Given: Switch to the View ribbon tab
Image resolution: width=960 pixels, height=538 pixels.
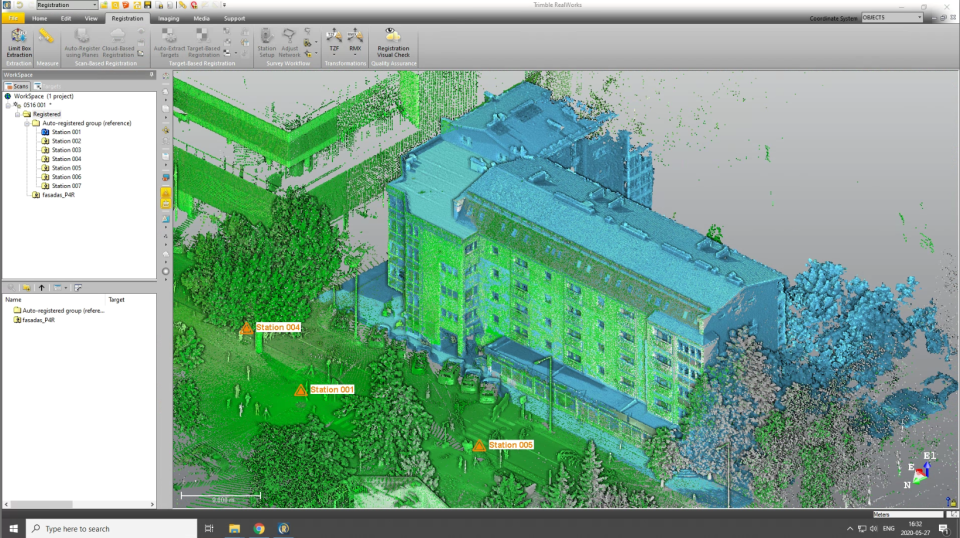Looking at the screenshot, I should 91,18.
